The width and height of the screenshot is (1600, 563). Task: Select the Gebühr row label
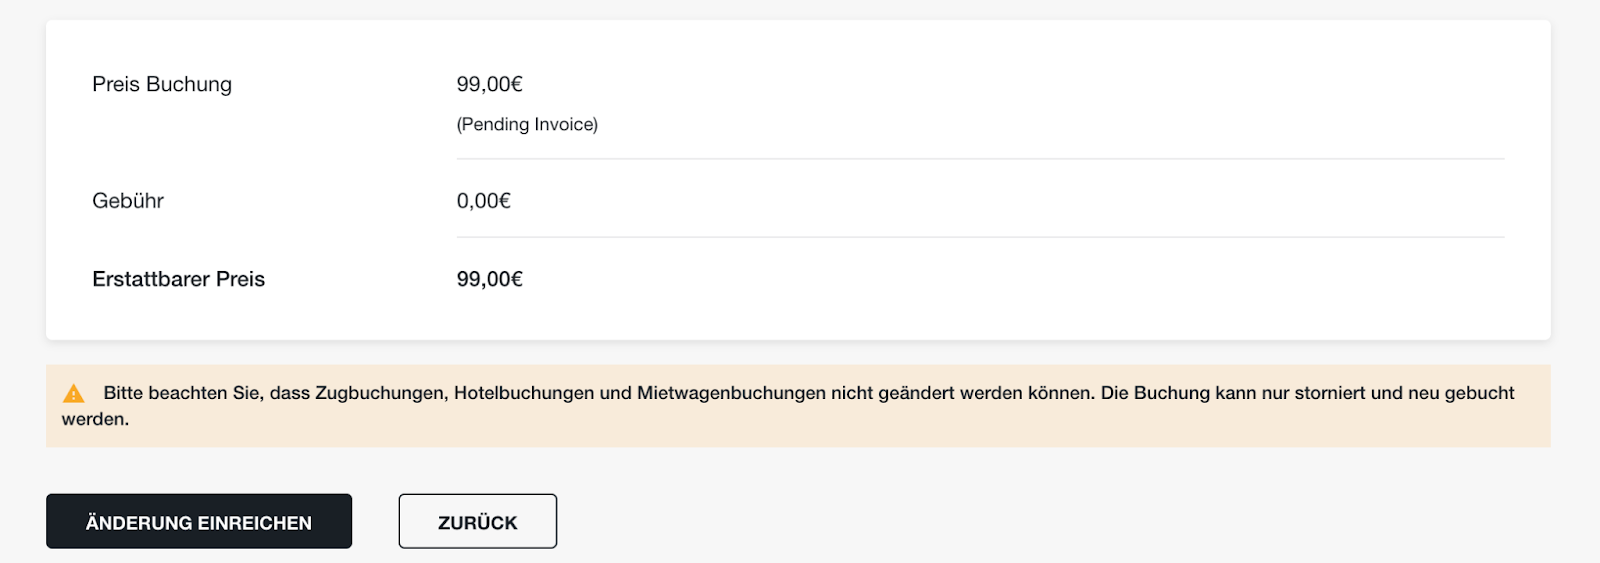tap(128, 201)
